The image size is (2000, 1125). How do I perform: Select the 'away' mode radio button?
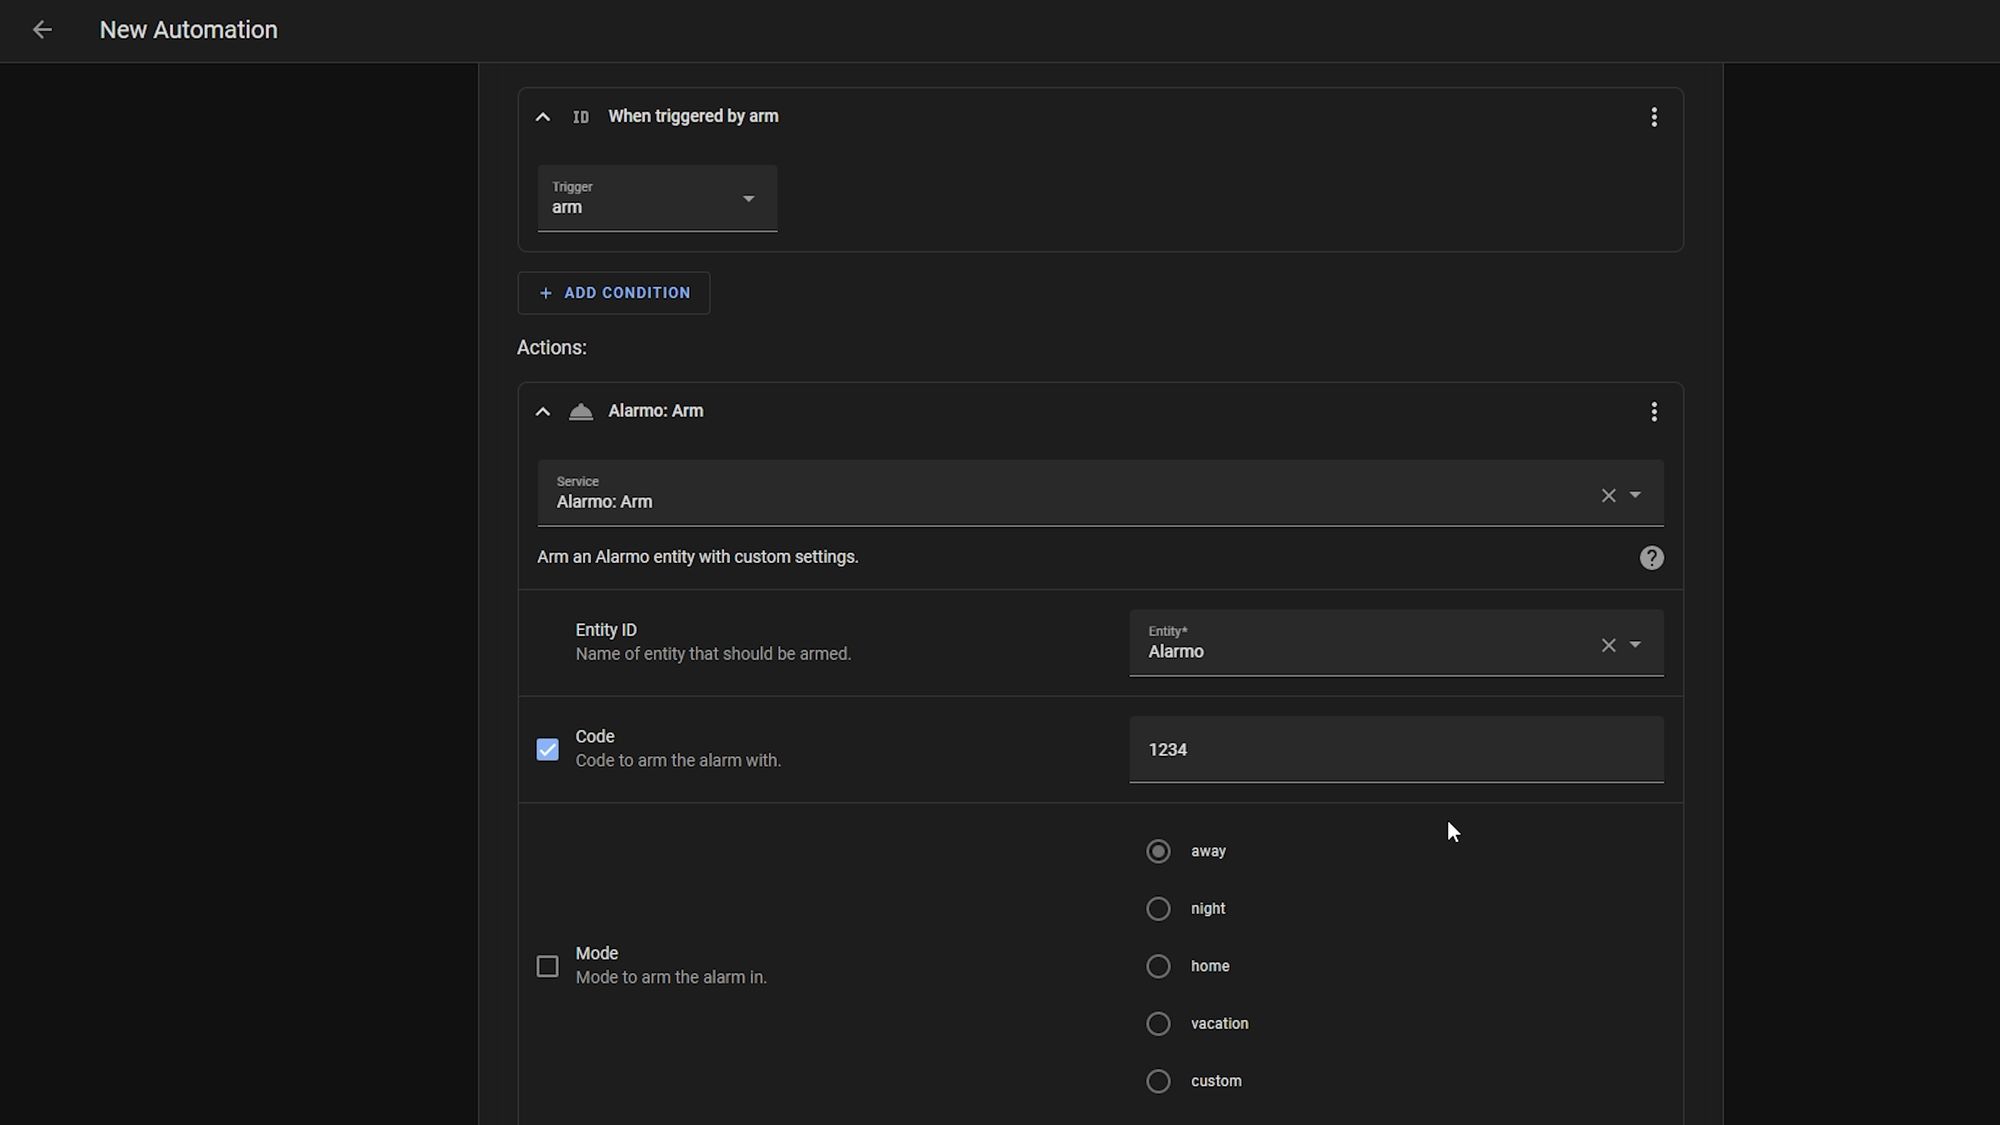click(x=1158, y=851)
